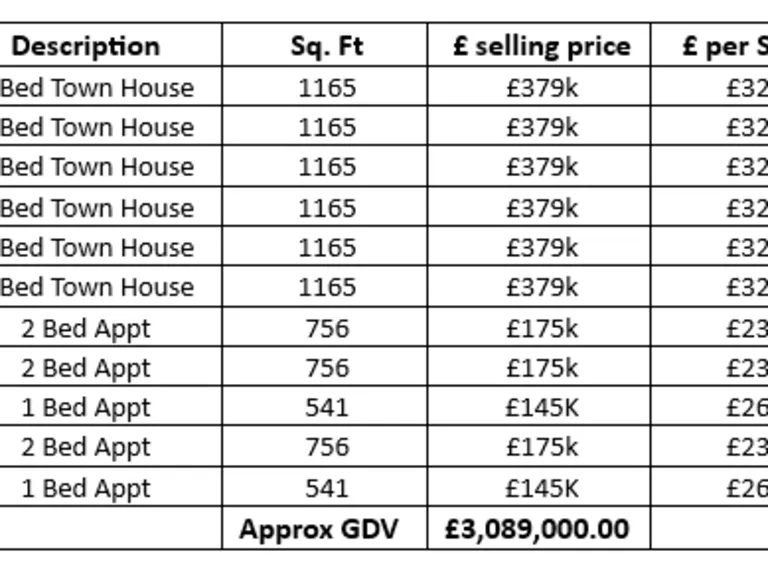Select the first £145K selling price cell
768x576 pixels.
tap(541, 408)
